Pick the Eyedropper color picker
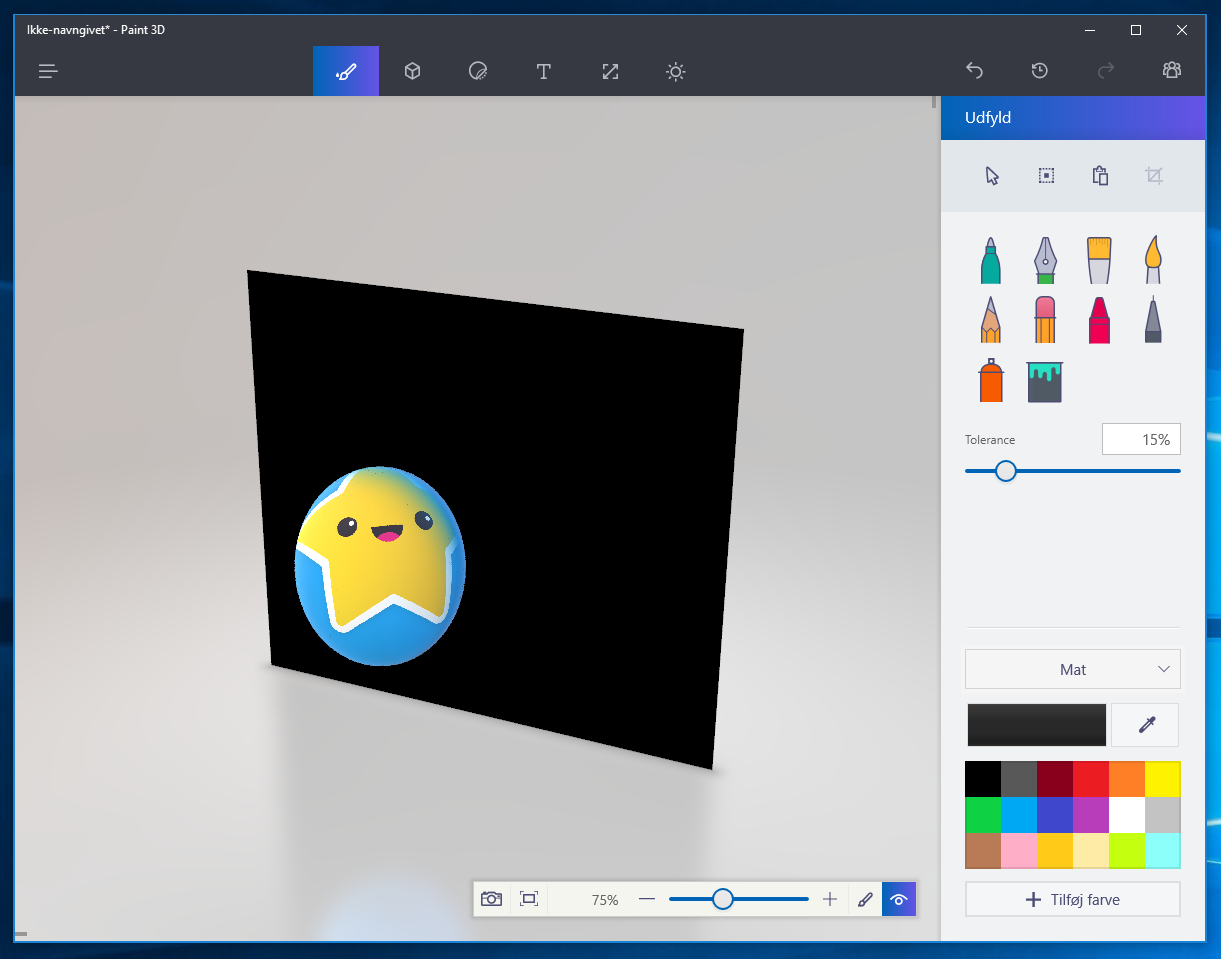 click(x=1145, y=725)
